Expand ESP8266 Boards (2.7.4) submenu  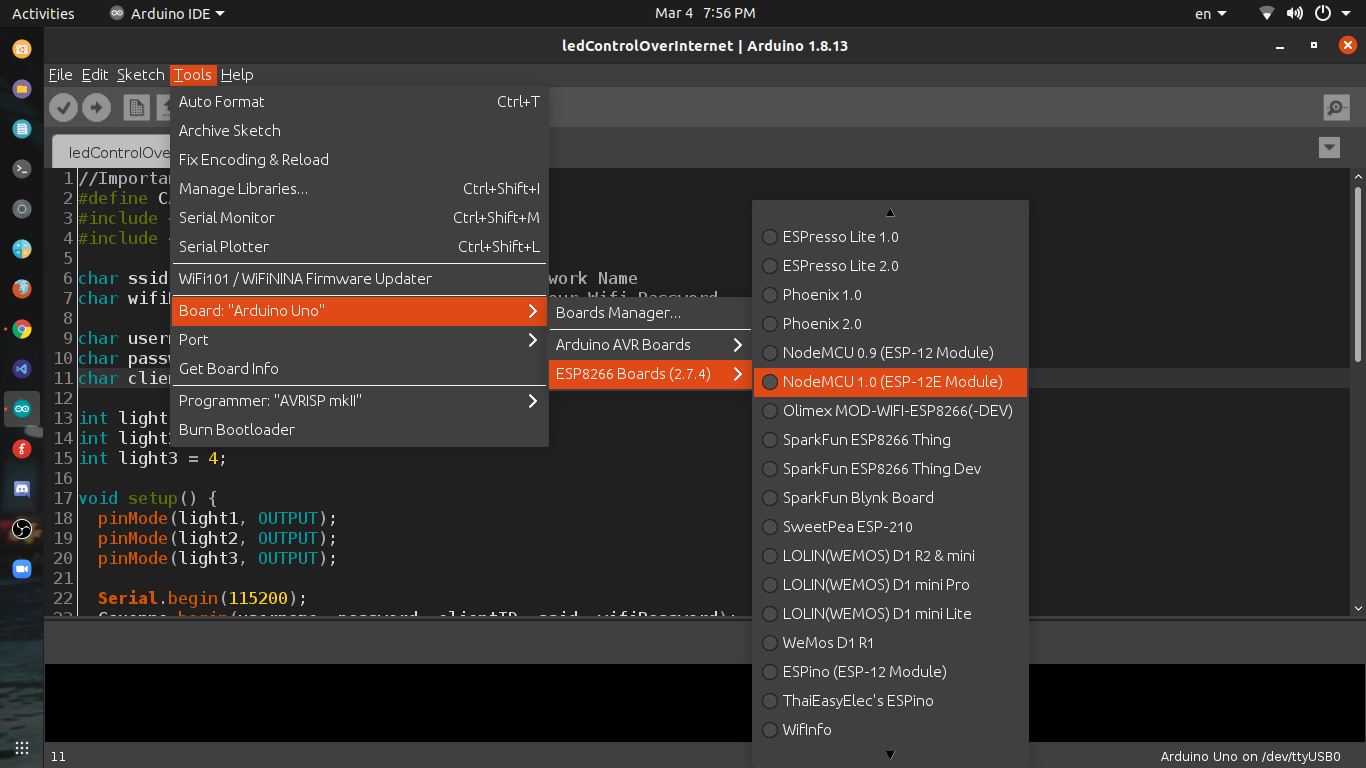coord(651,374)
